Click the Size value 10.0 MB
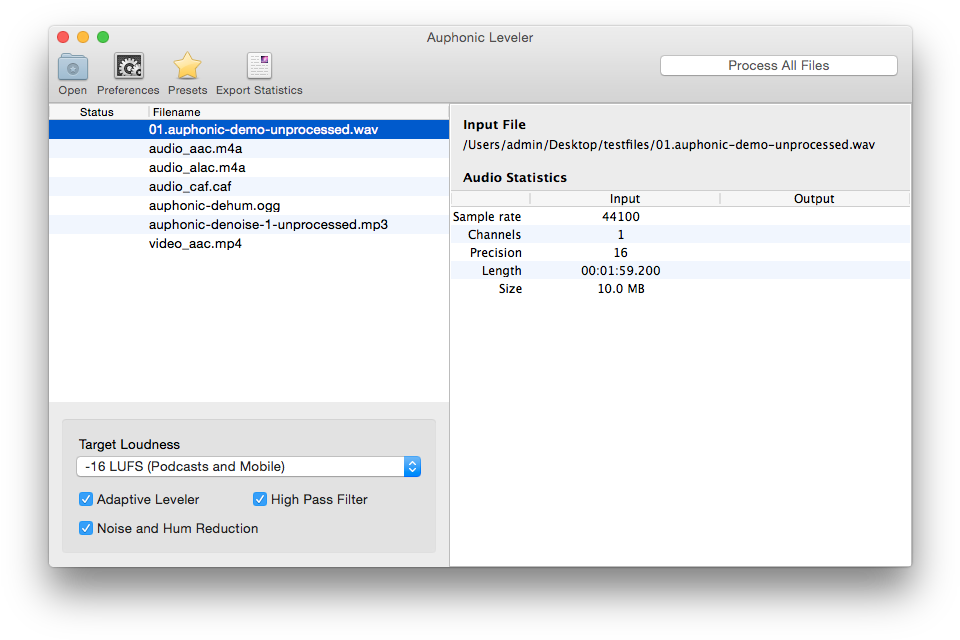This screenshot has height=640, width=960. point(621,288)
